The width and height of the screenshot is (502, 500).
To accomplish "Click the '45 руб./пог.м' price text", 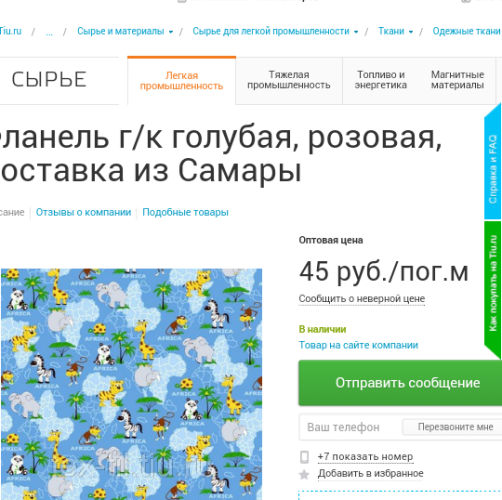I will (x=384, y=272).
